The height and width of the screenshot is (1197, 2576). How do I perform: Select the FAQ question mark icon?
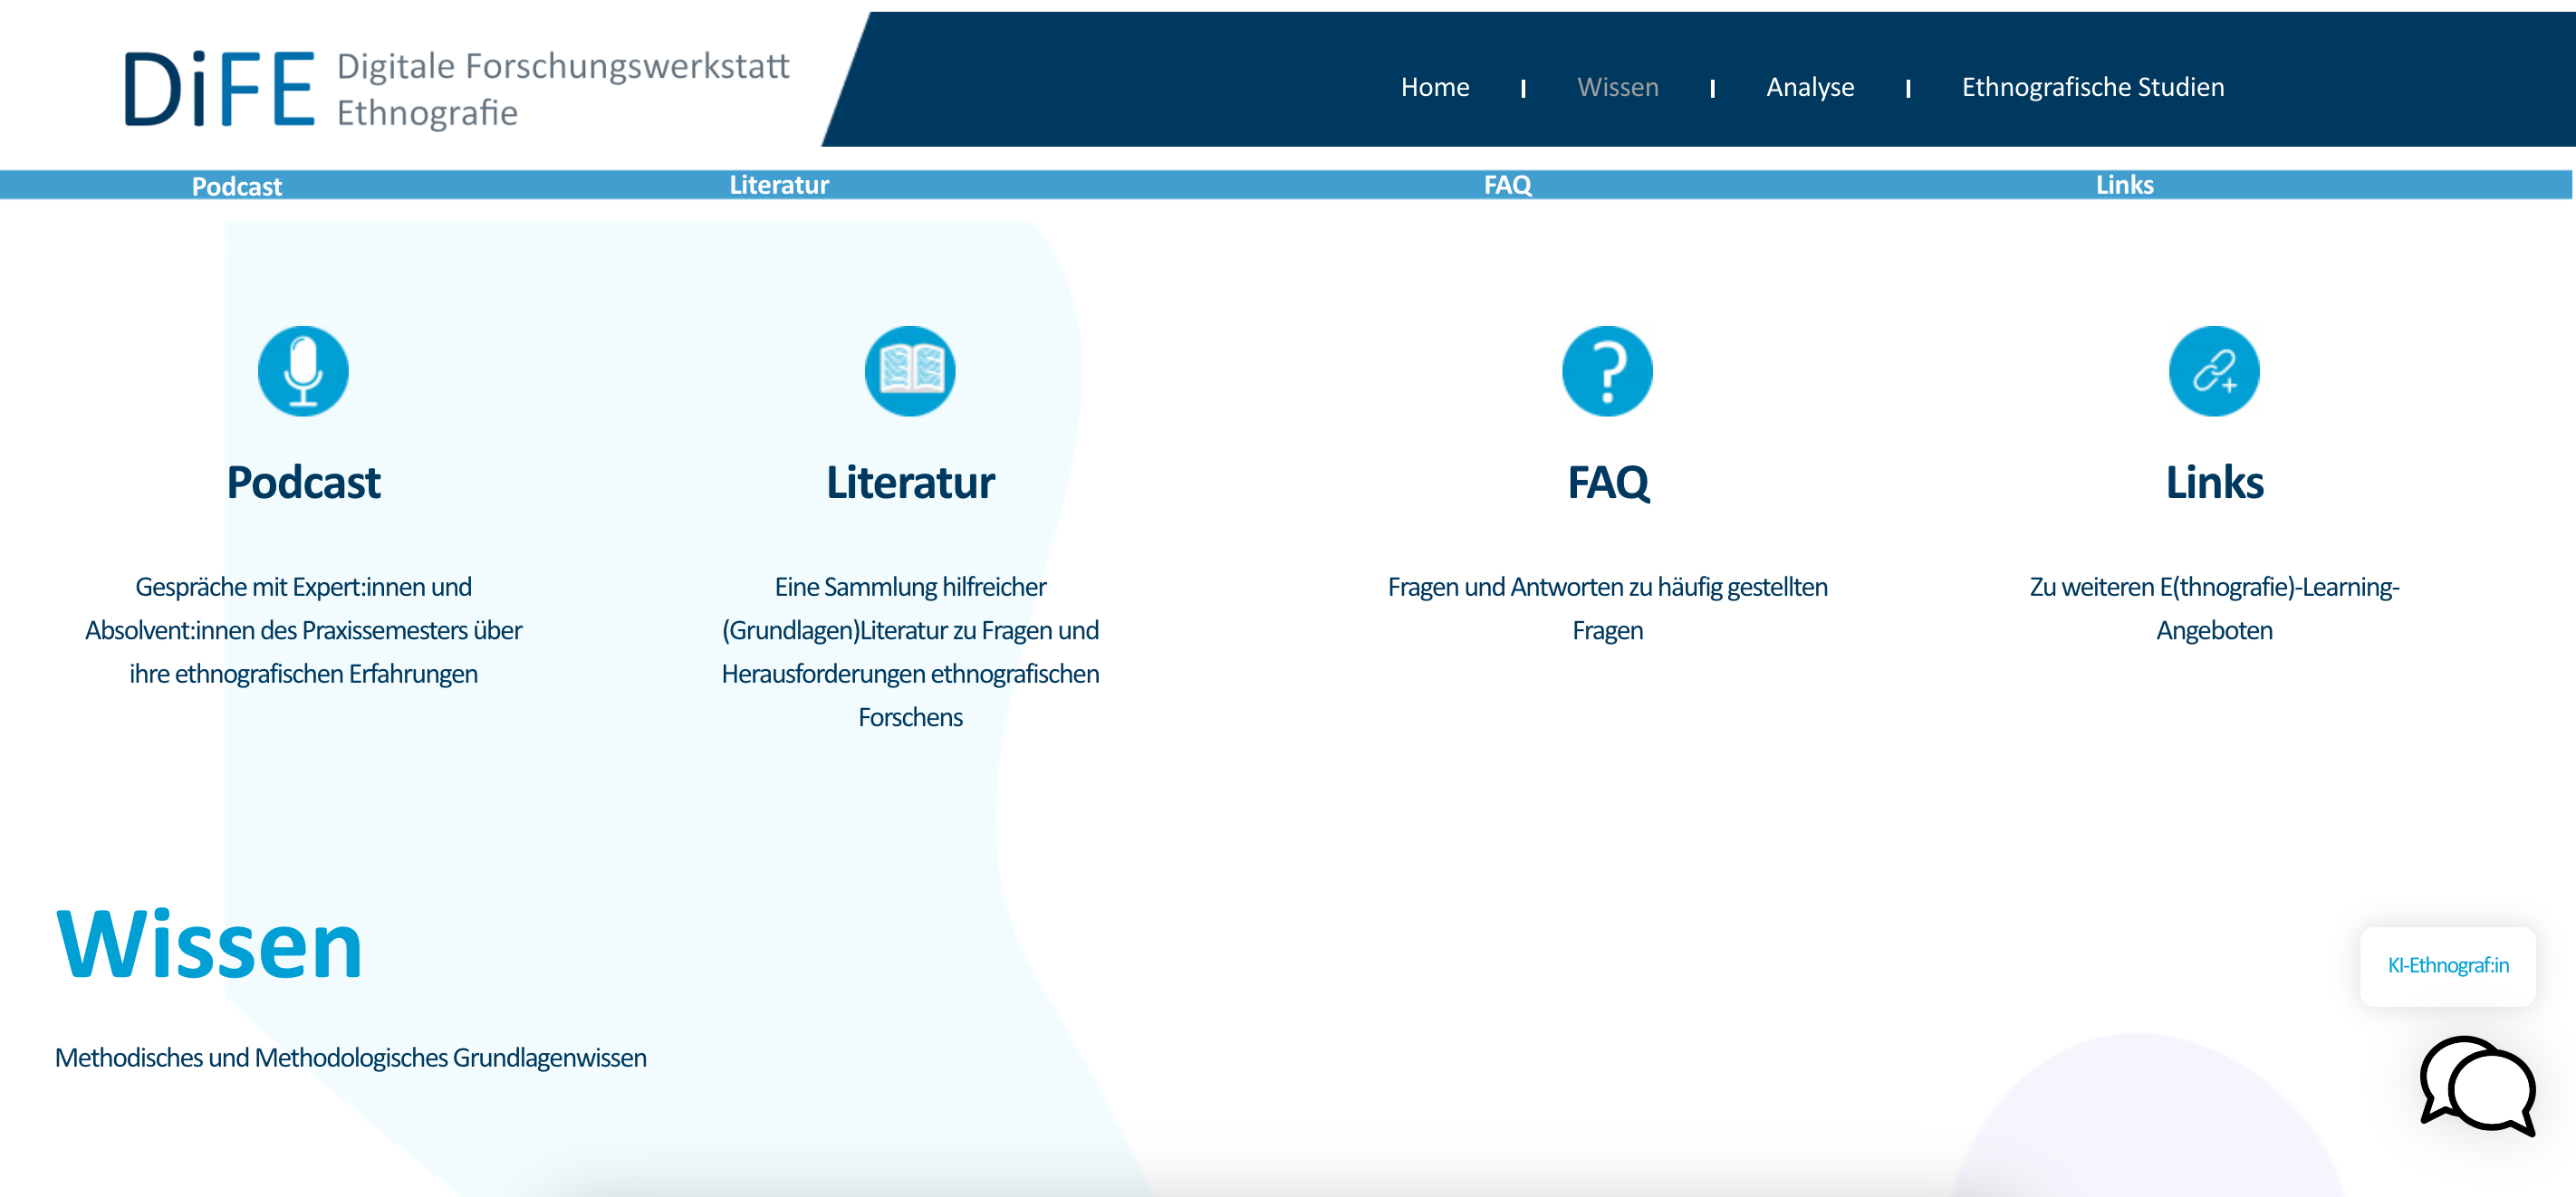click(x=1607, y=371)
